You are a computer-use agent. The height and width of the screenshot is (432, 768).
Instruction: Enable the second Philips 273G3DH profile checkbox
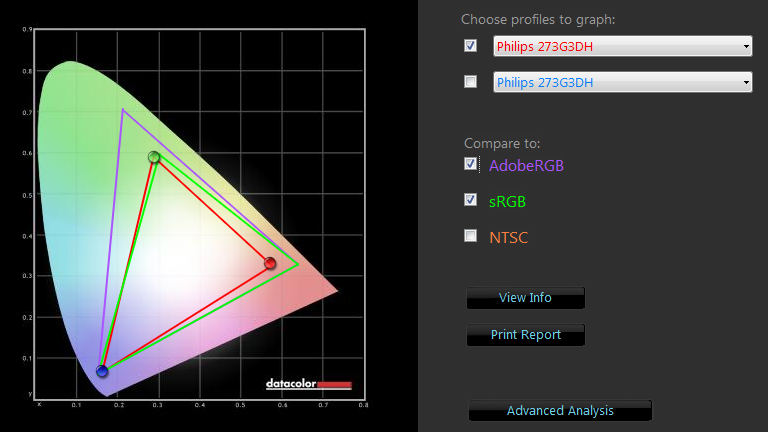471,82
